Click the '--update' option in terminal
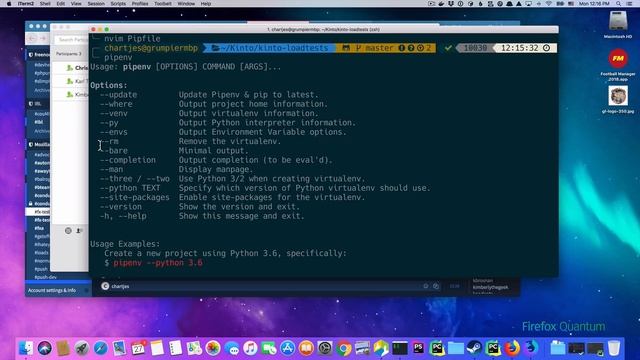The height and width of the screenshot is (360, 640). (x=118, y=95)
